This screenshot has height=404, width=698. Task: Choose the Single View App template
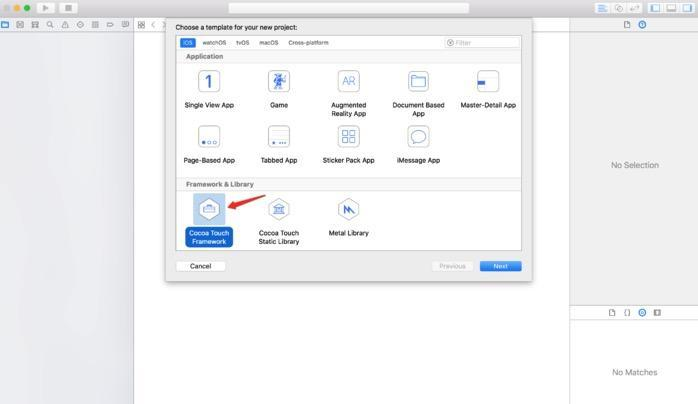coord(209,89)
